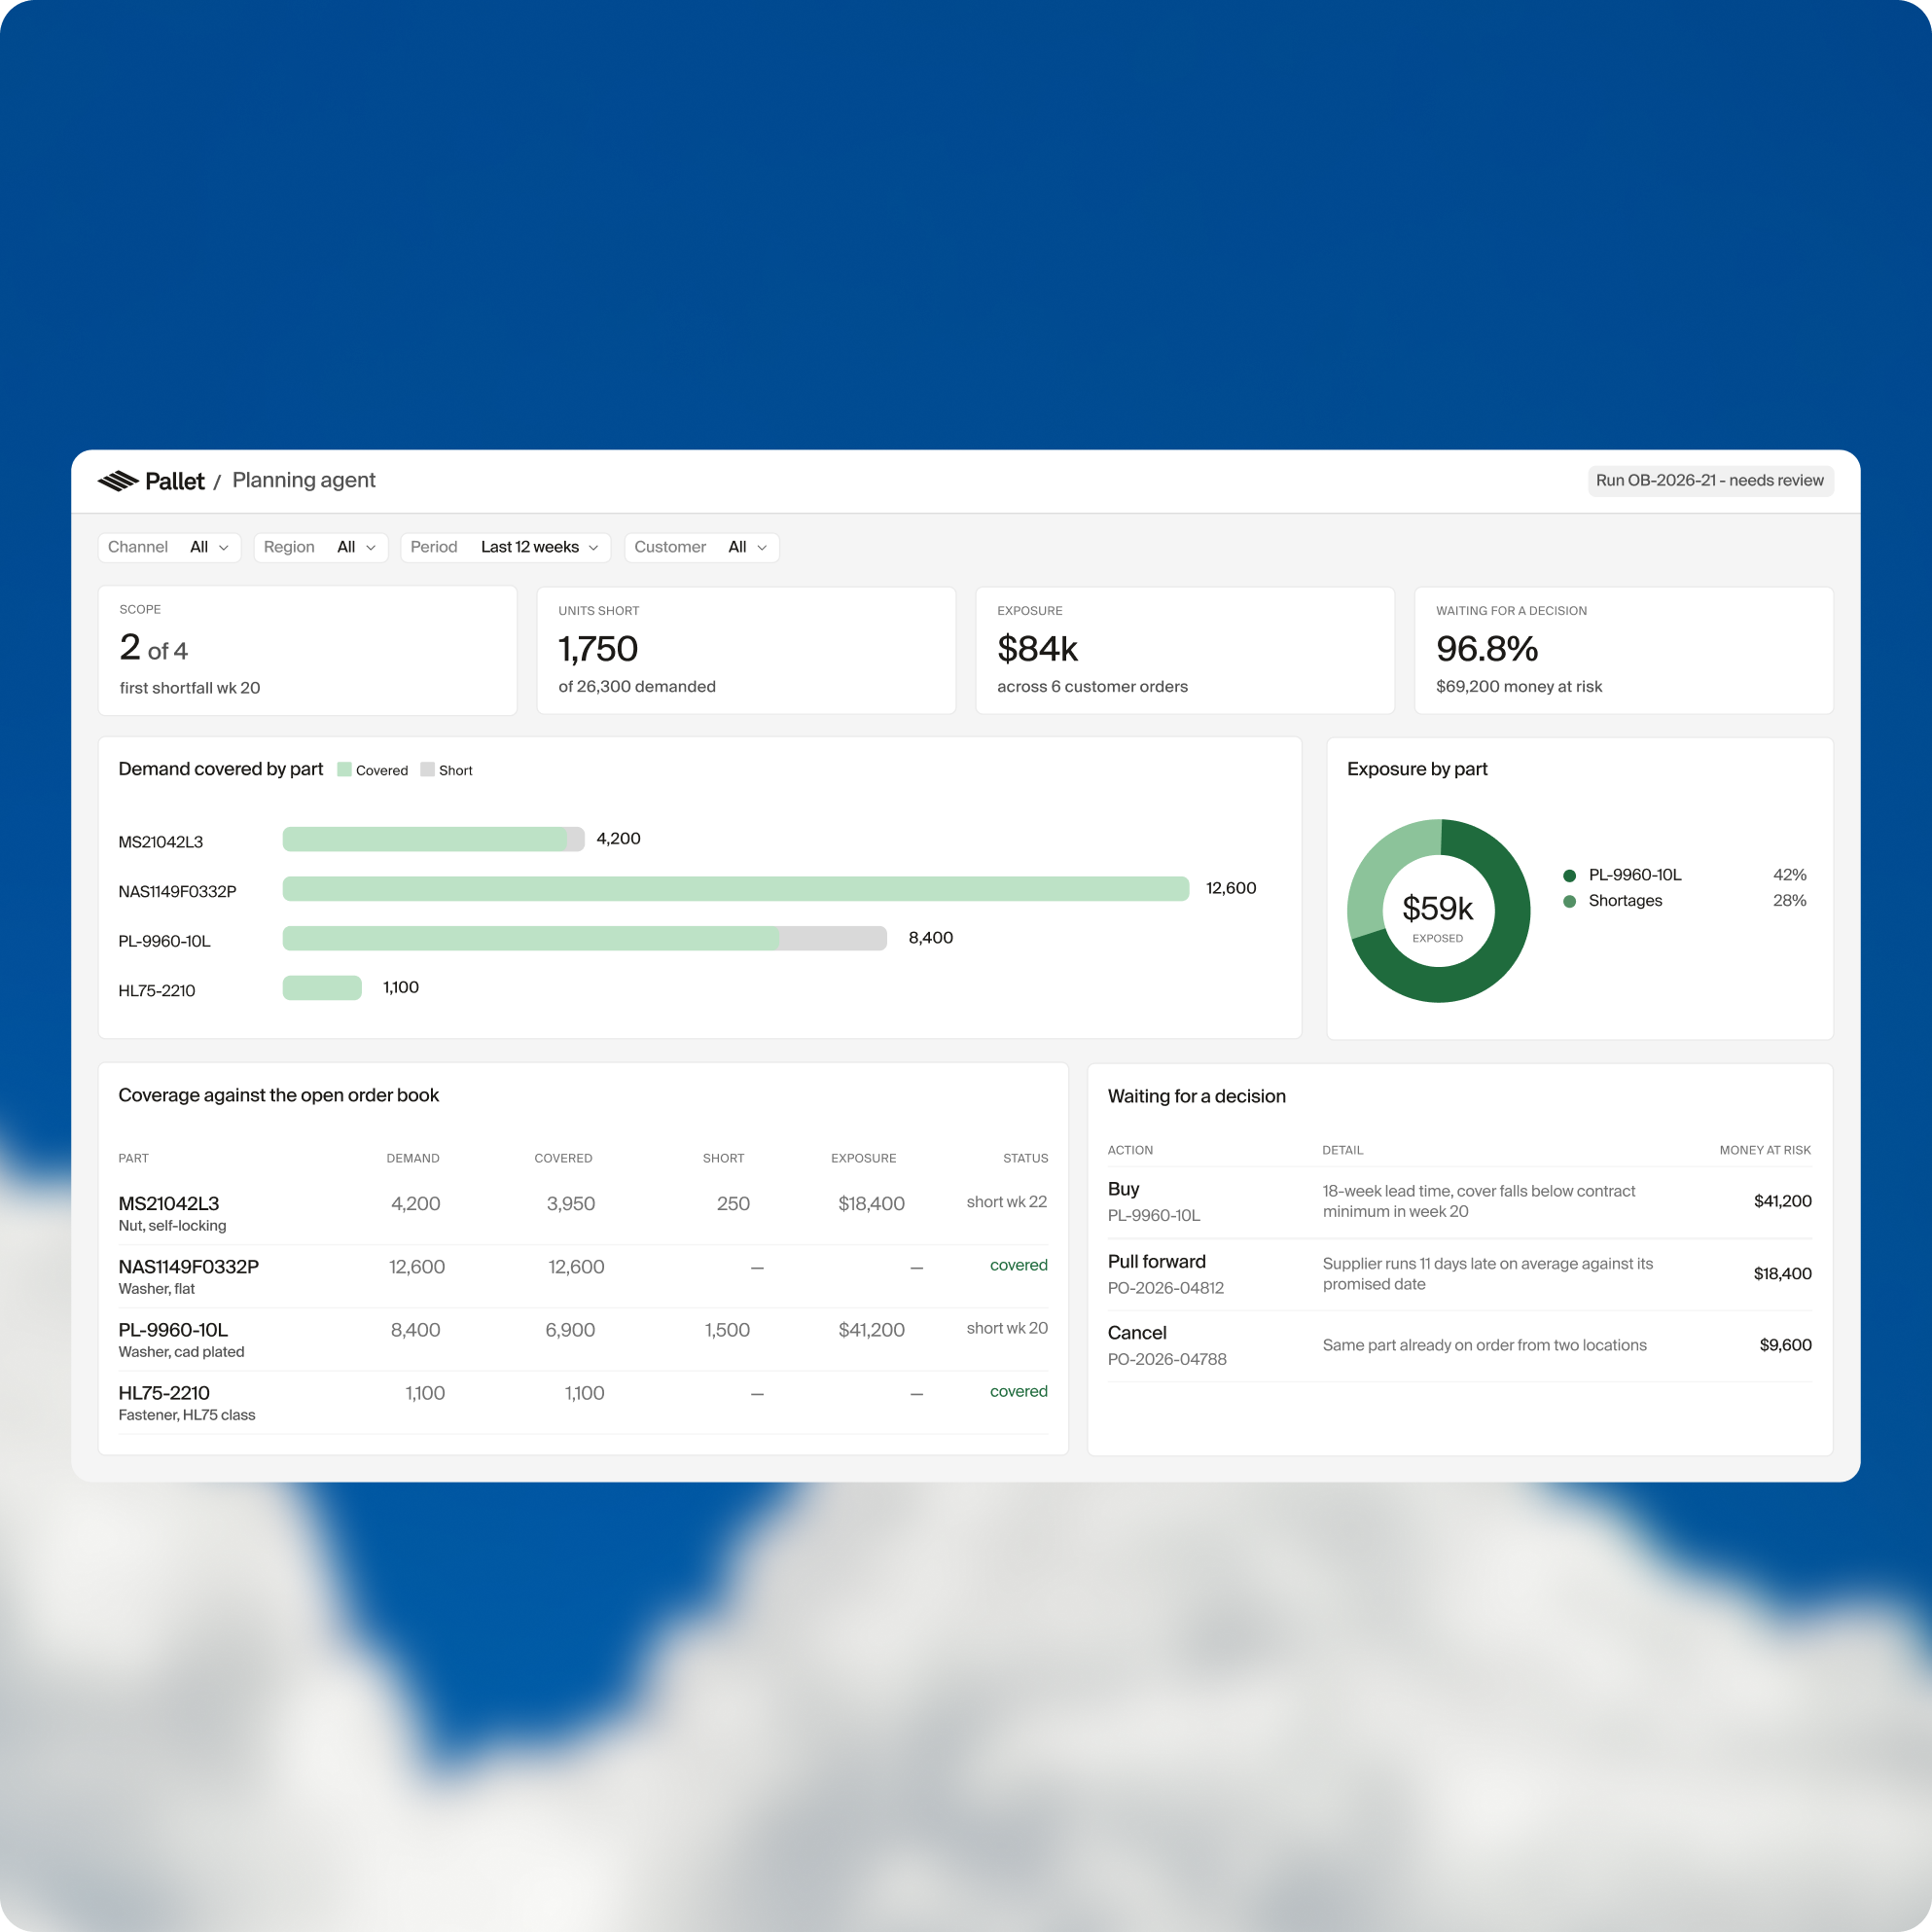Image resolution: width=1932 pixels, height=1932 pixels.
Task: Click the Shortages legend dot
Action: [1569, 901]
